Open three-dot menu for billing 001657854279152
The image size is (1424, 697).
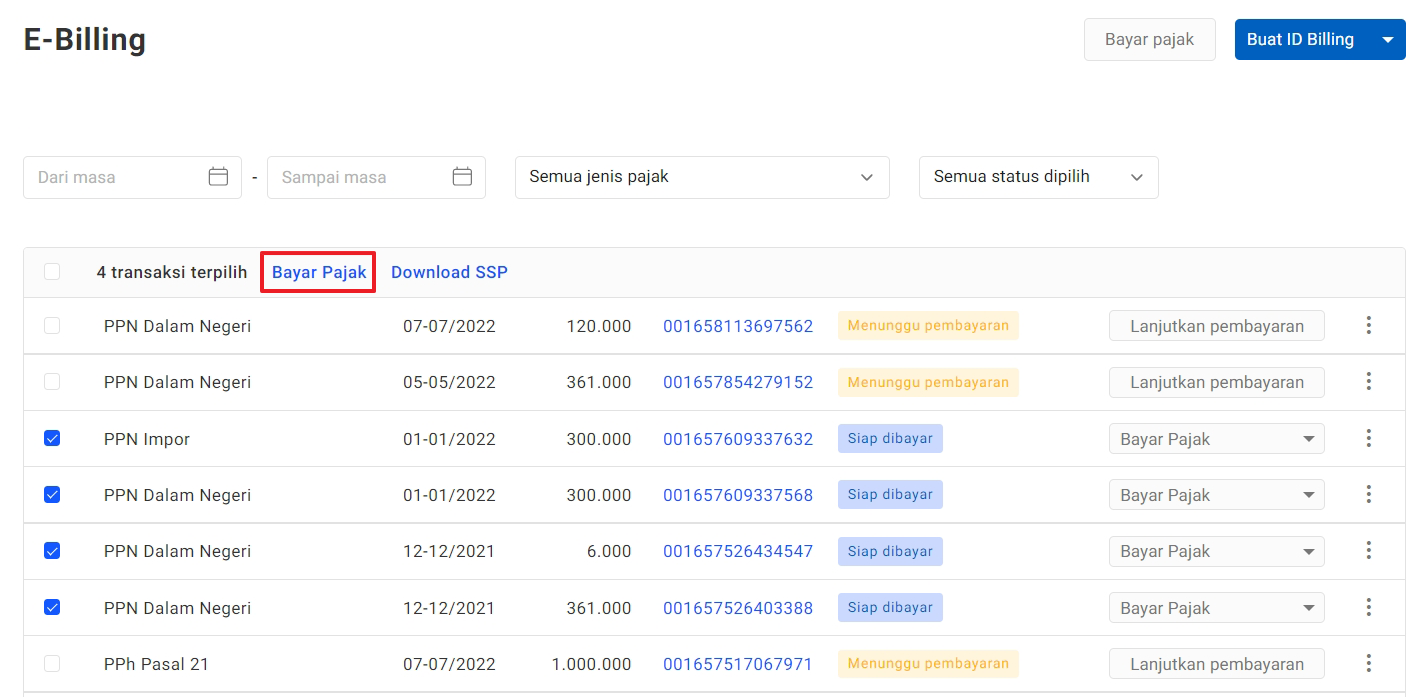1368,382
